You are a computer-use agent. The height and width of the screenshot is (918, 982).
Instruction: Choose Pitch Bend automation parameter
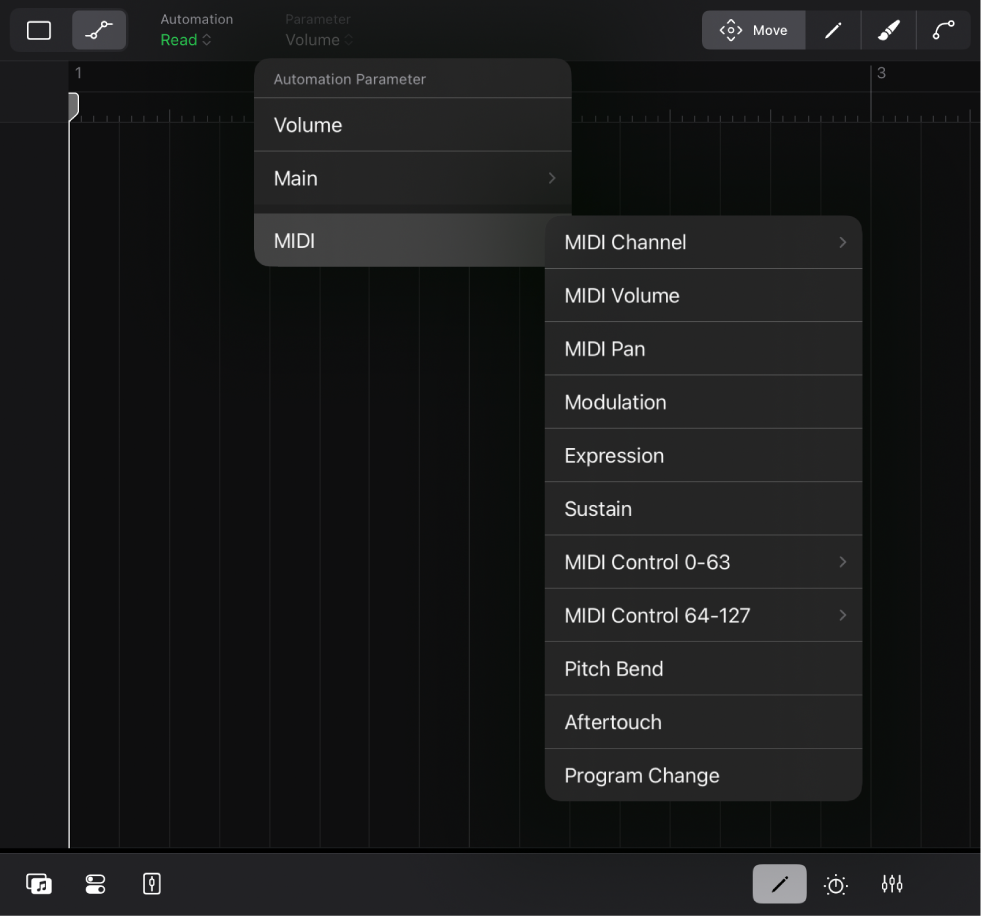[703, 668]
